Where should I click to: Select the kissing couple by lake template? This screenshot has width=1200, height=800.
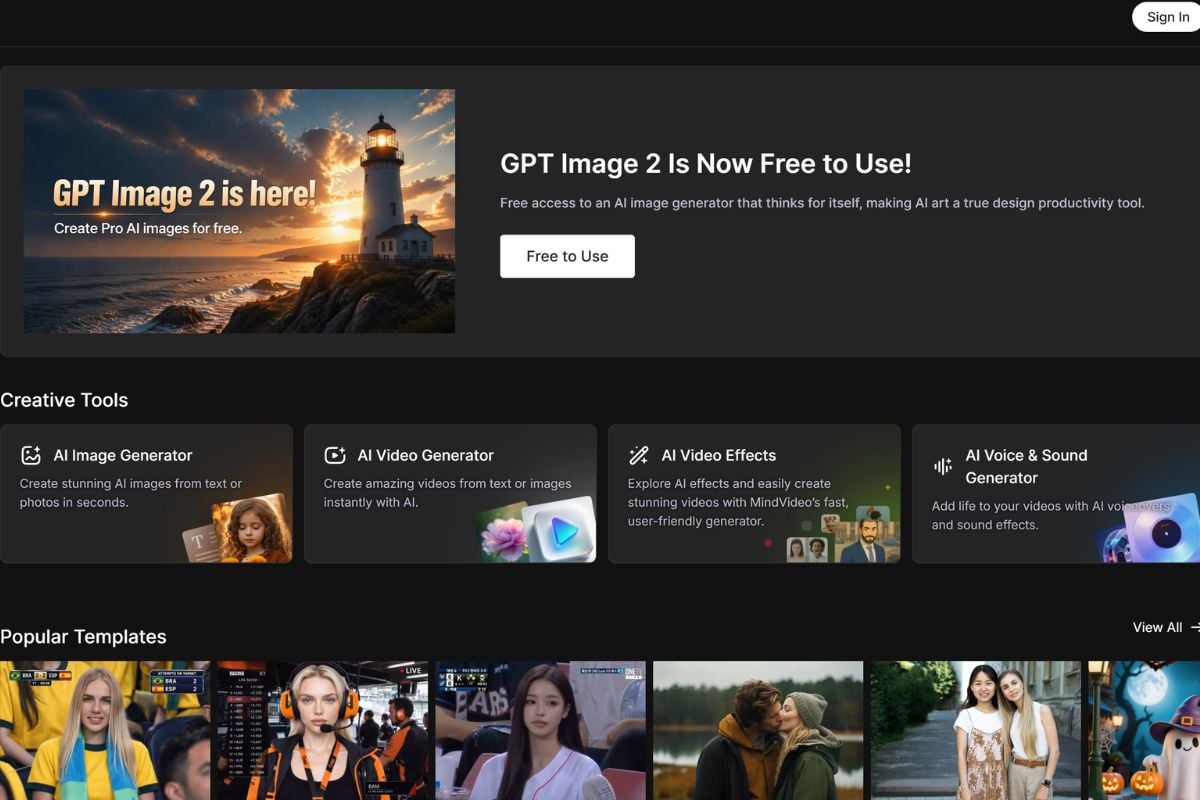758,730
